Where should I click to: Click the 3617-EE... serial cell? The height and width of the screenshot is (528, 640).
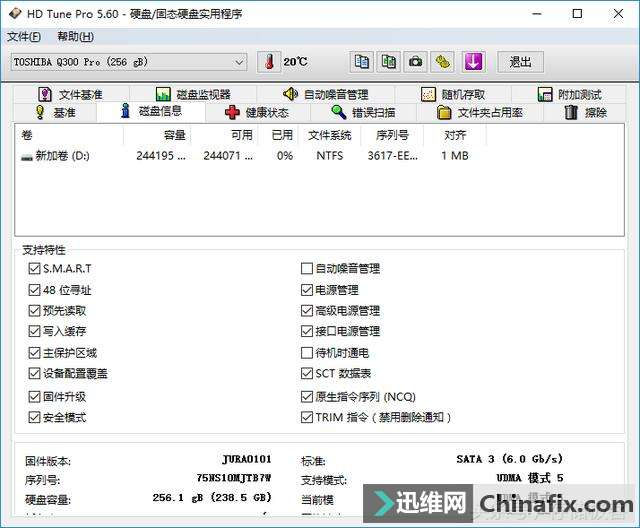tap(393, 156)
